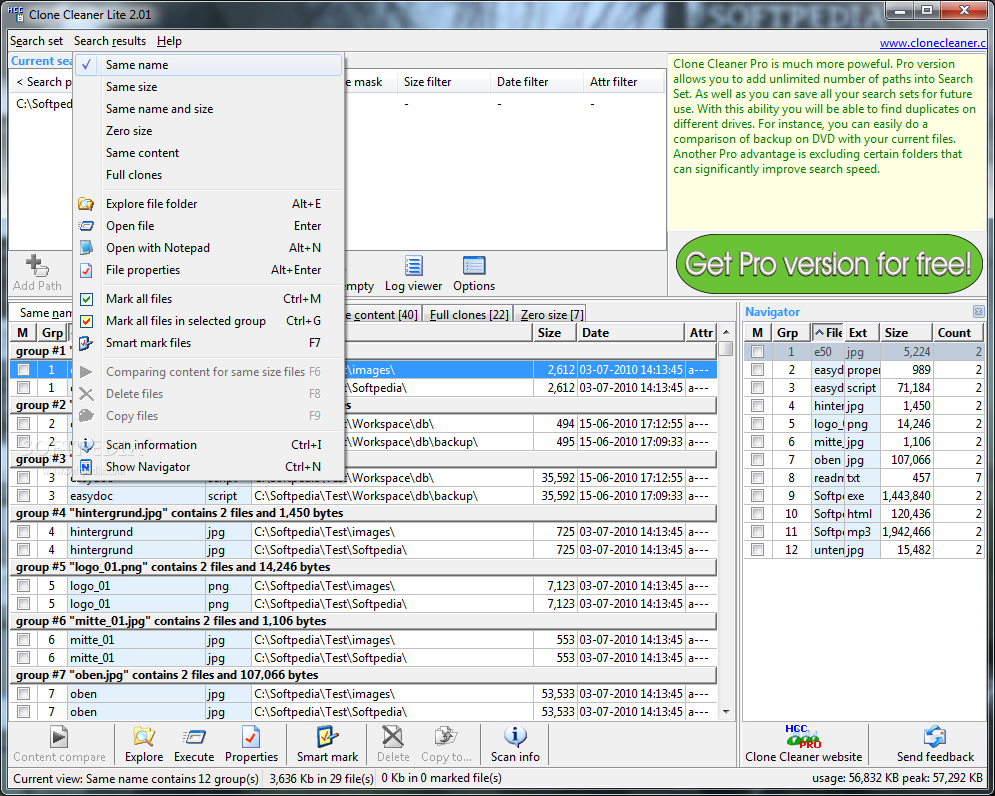
Task: Click the Open file menu icon
Action: [86, 226]
